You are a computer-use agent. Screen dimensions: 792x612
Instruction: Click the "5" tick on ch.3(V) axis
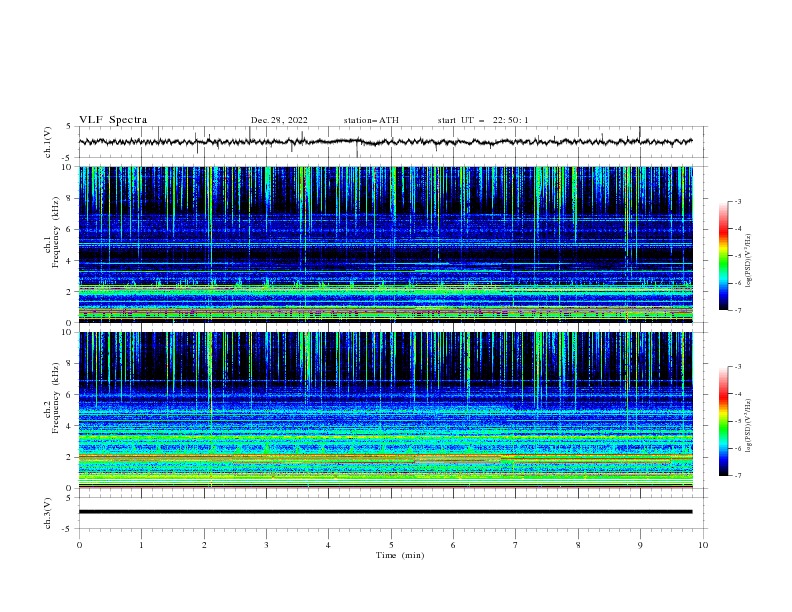click(69, 498)
